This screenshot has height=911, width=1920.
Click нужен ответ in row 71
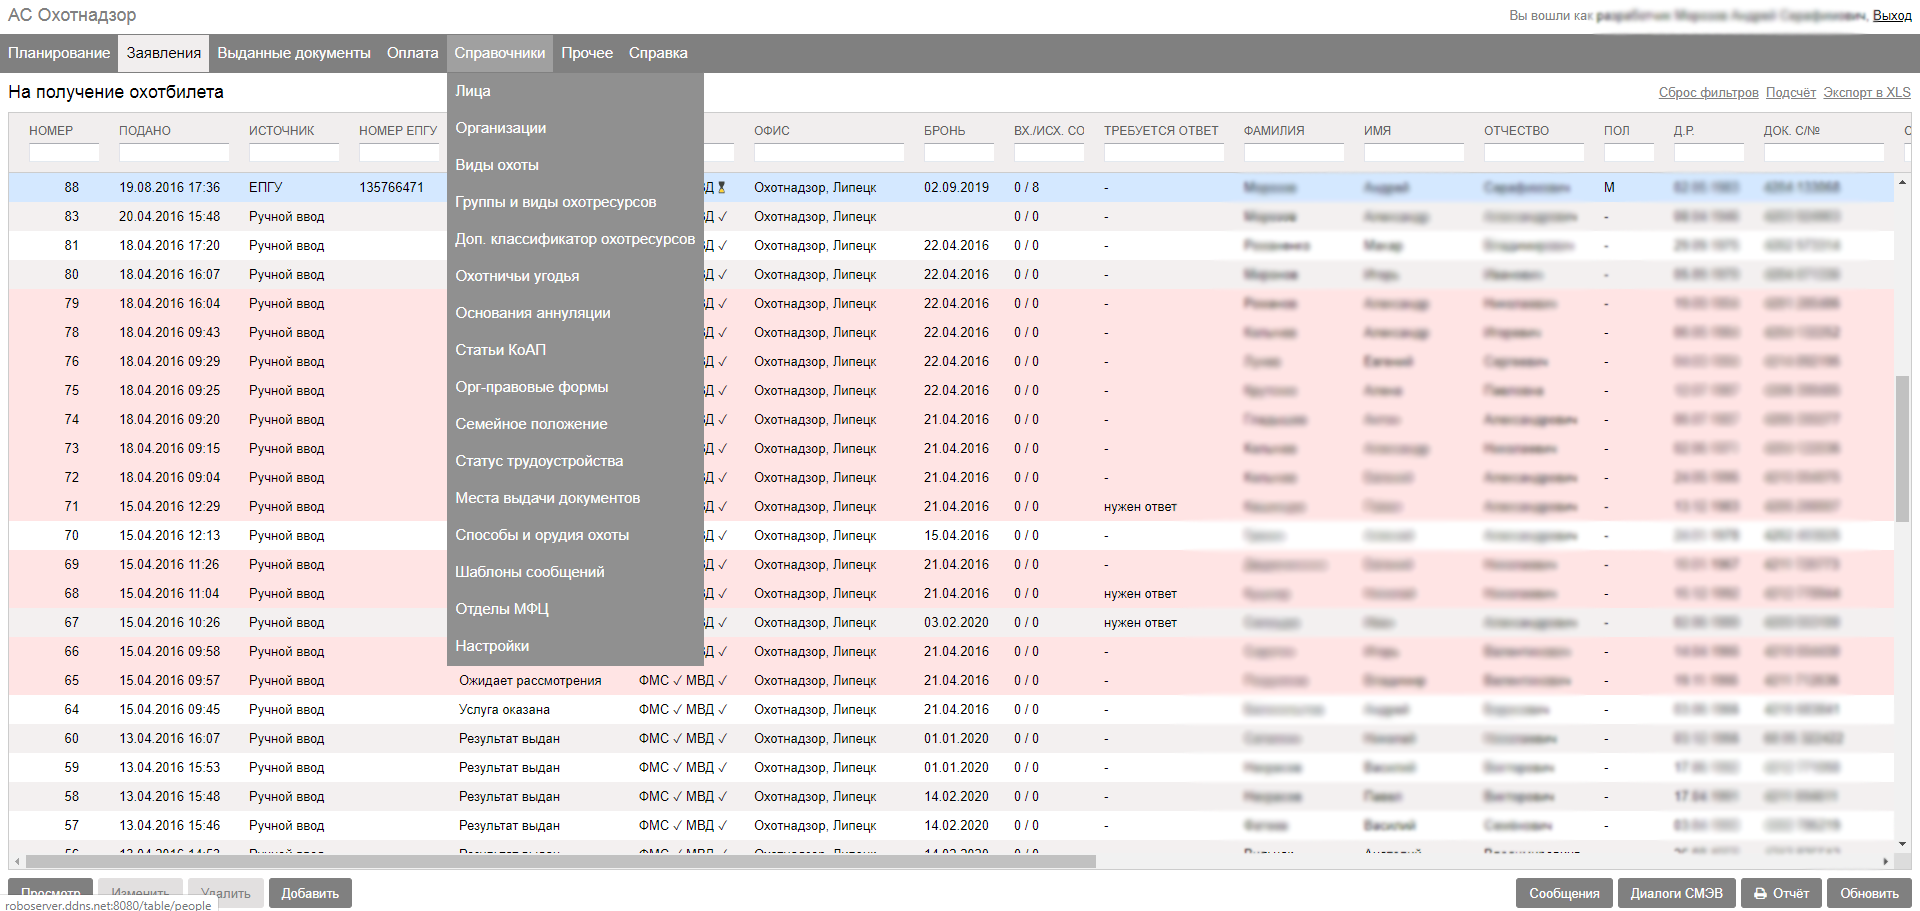[x=1140, y=507]
